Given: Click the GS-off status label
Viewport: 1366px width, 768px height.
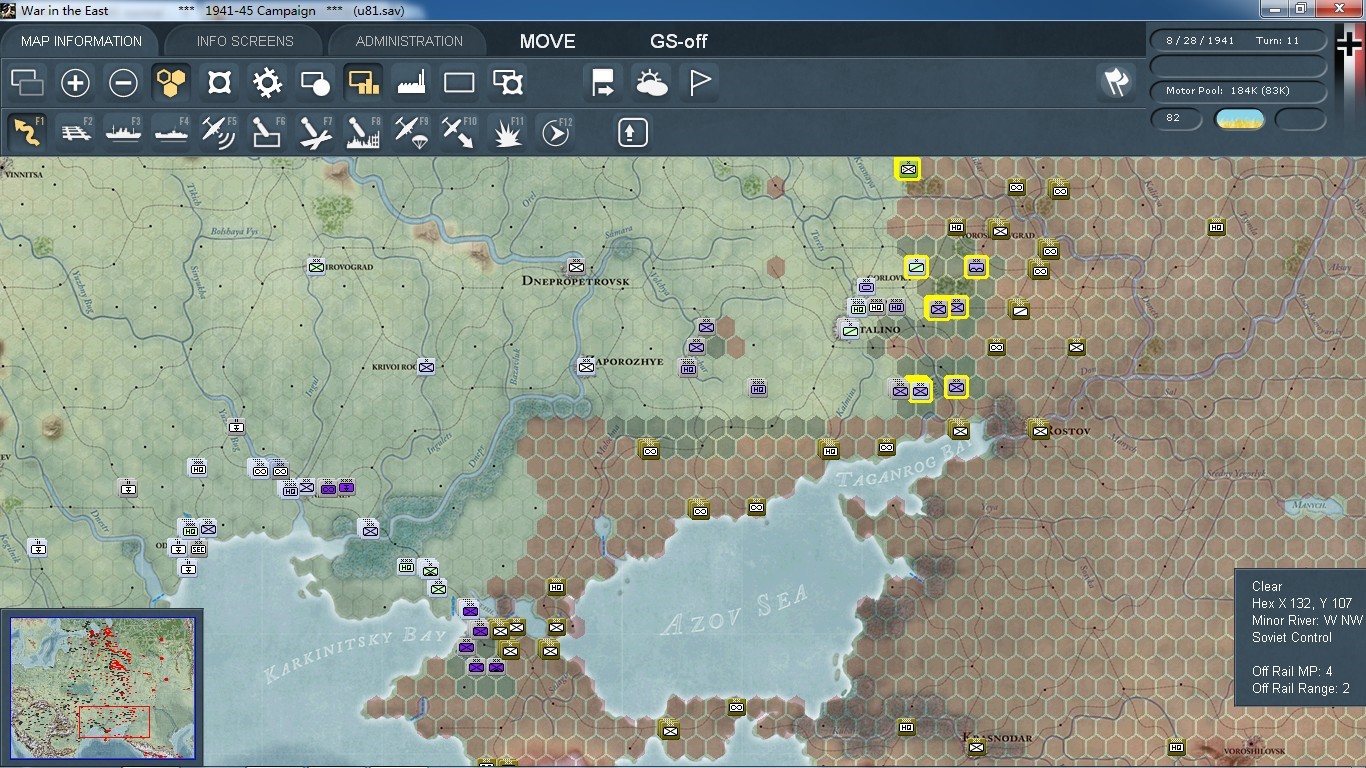Looking at the screenshot, I should click(x=679, y=41).
